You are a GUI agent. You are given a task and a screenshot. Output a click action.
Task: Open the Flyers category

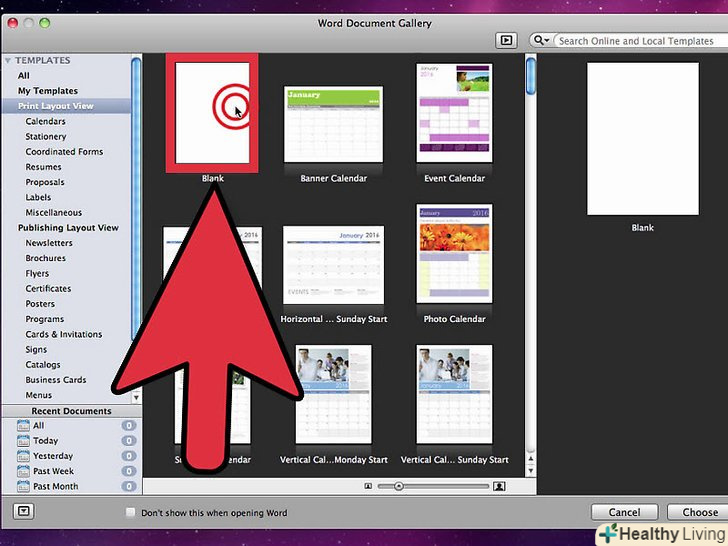37,273
